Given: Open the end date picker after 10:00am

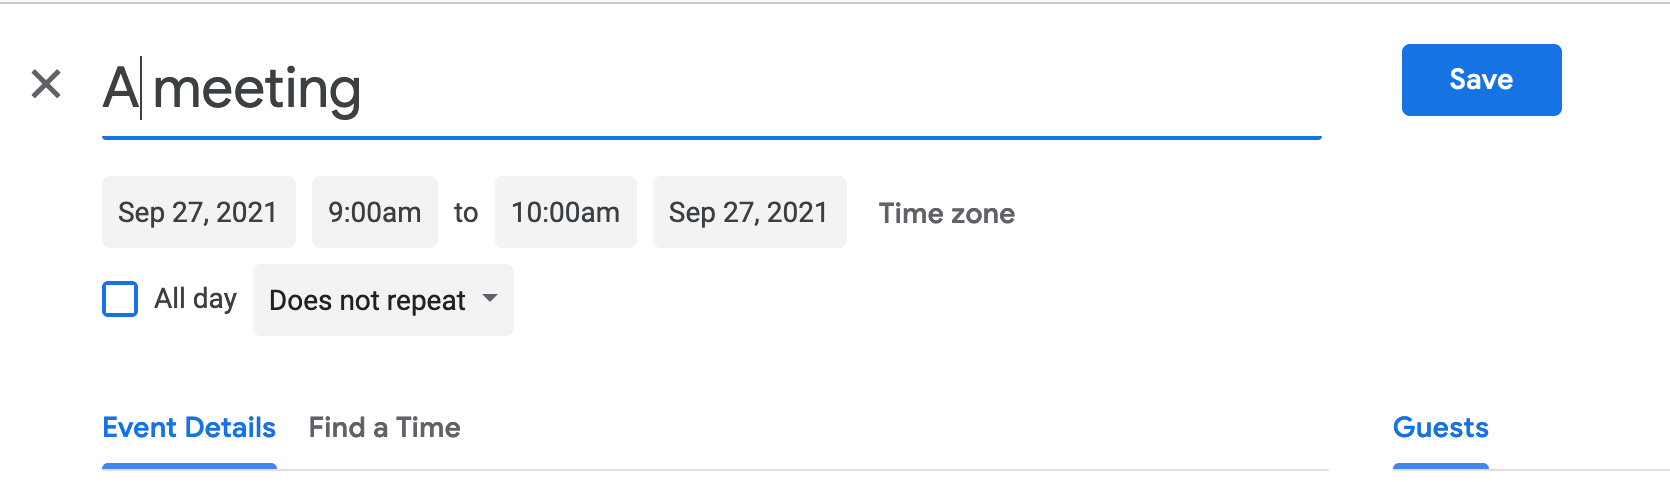Looking at the screenshot, I should [749, 212].
